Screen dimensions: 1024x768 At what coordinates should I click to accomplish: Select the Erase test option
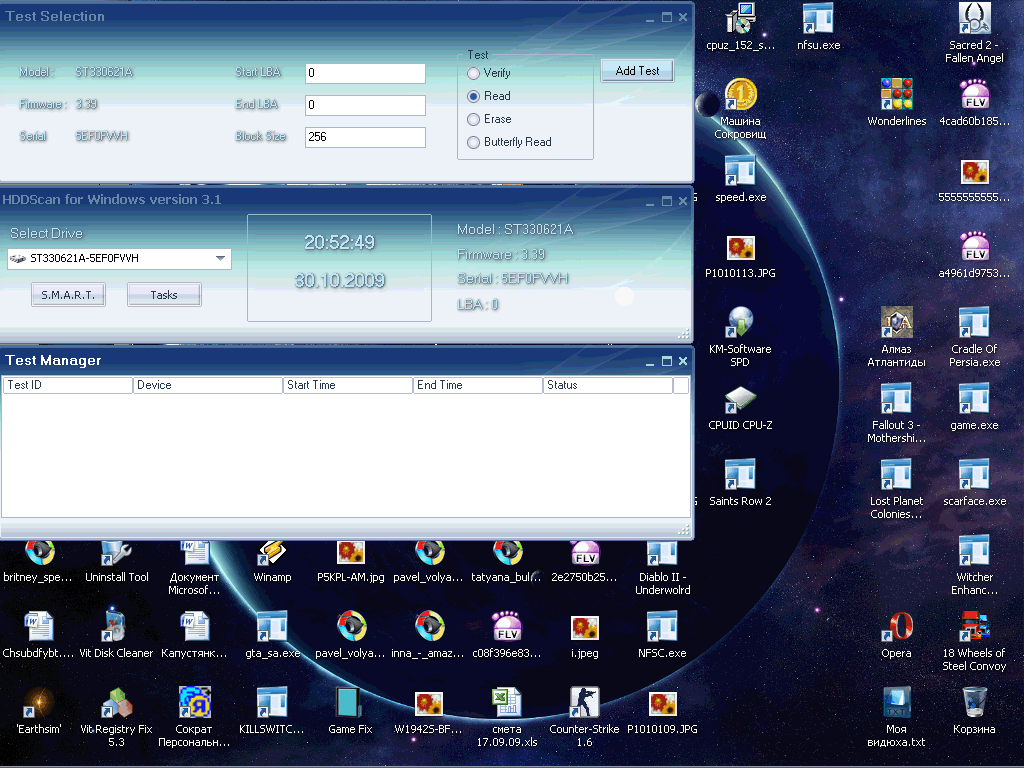pos(474,119)
